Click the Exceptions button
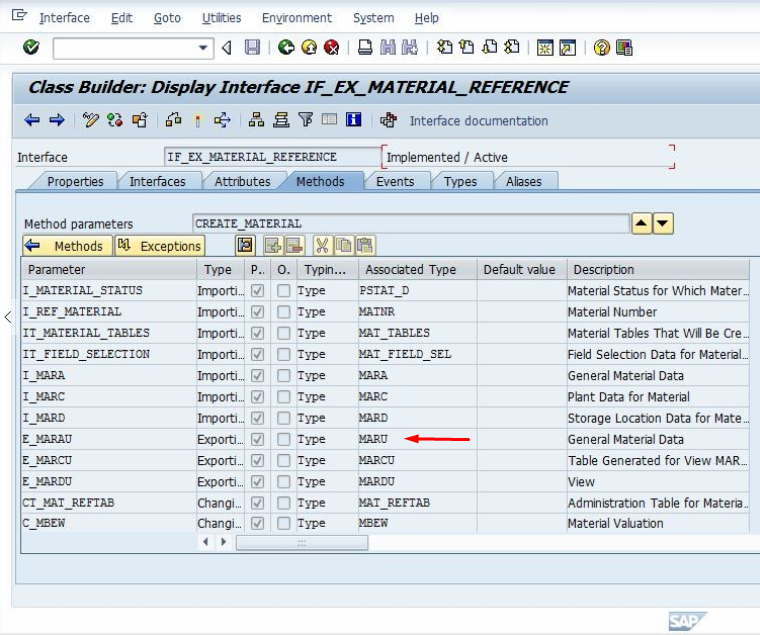This screenshot has height=635, width=760. tap(160, 246)
